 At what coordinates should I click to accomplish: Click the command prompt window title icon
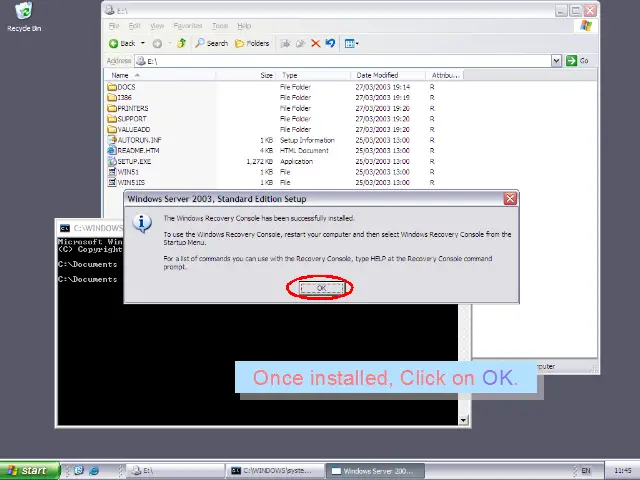tap(65, 228)
